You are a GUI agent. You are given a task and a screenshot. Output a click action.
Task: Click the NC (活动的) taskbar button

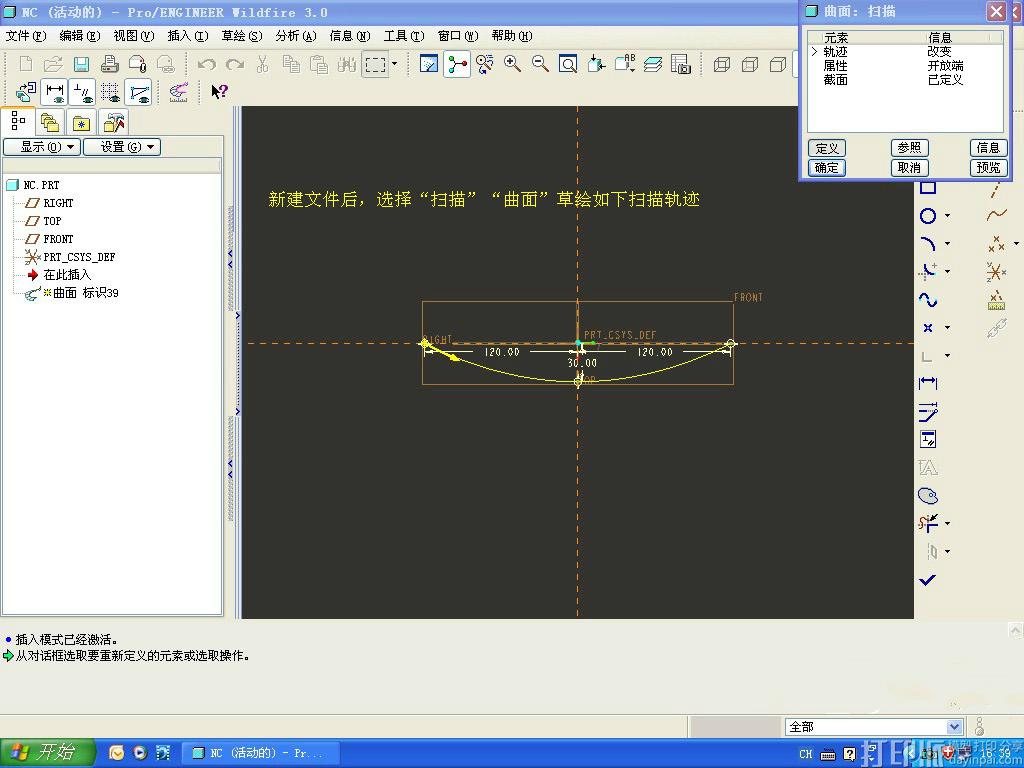pos(260,753)
